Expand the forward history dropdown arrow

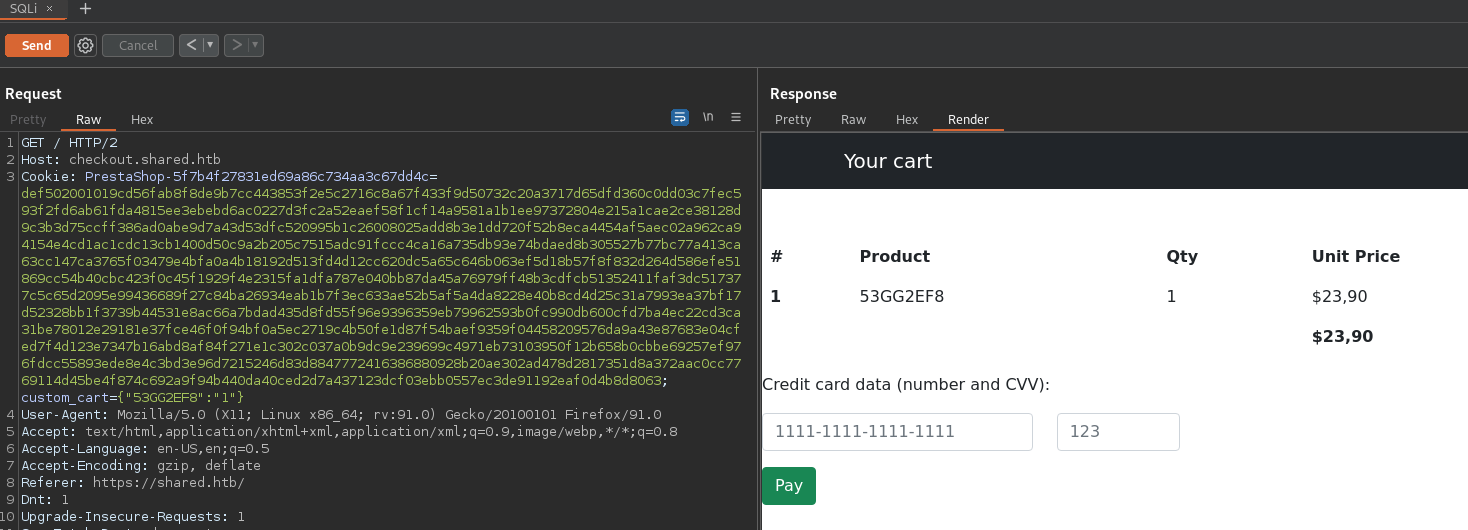(x=255, y=45)
